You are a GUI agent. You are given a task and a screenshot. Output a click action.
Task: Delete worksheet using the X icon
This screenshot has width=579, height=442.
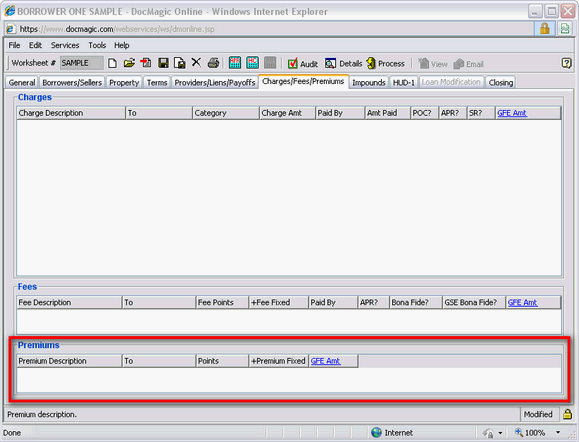(196, 63)
